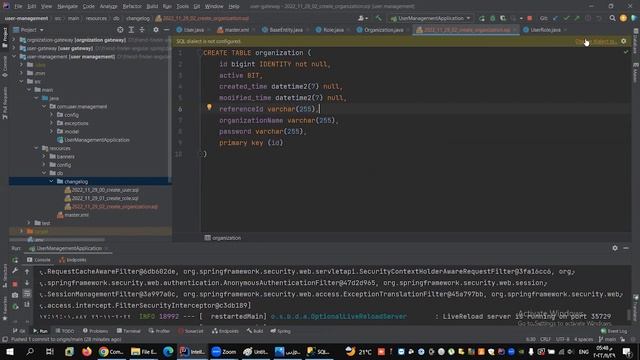Click the red stop icon in Run panel
This screenshot has width=640, height=360.
15,283
